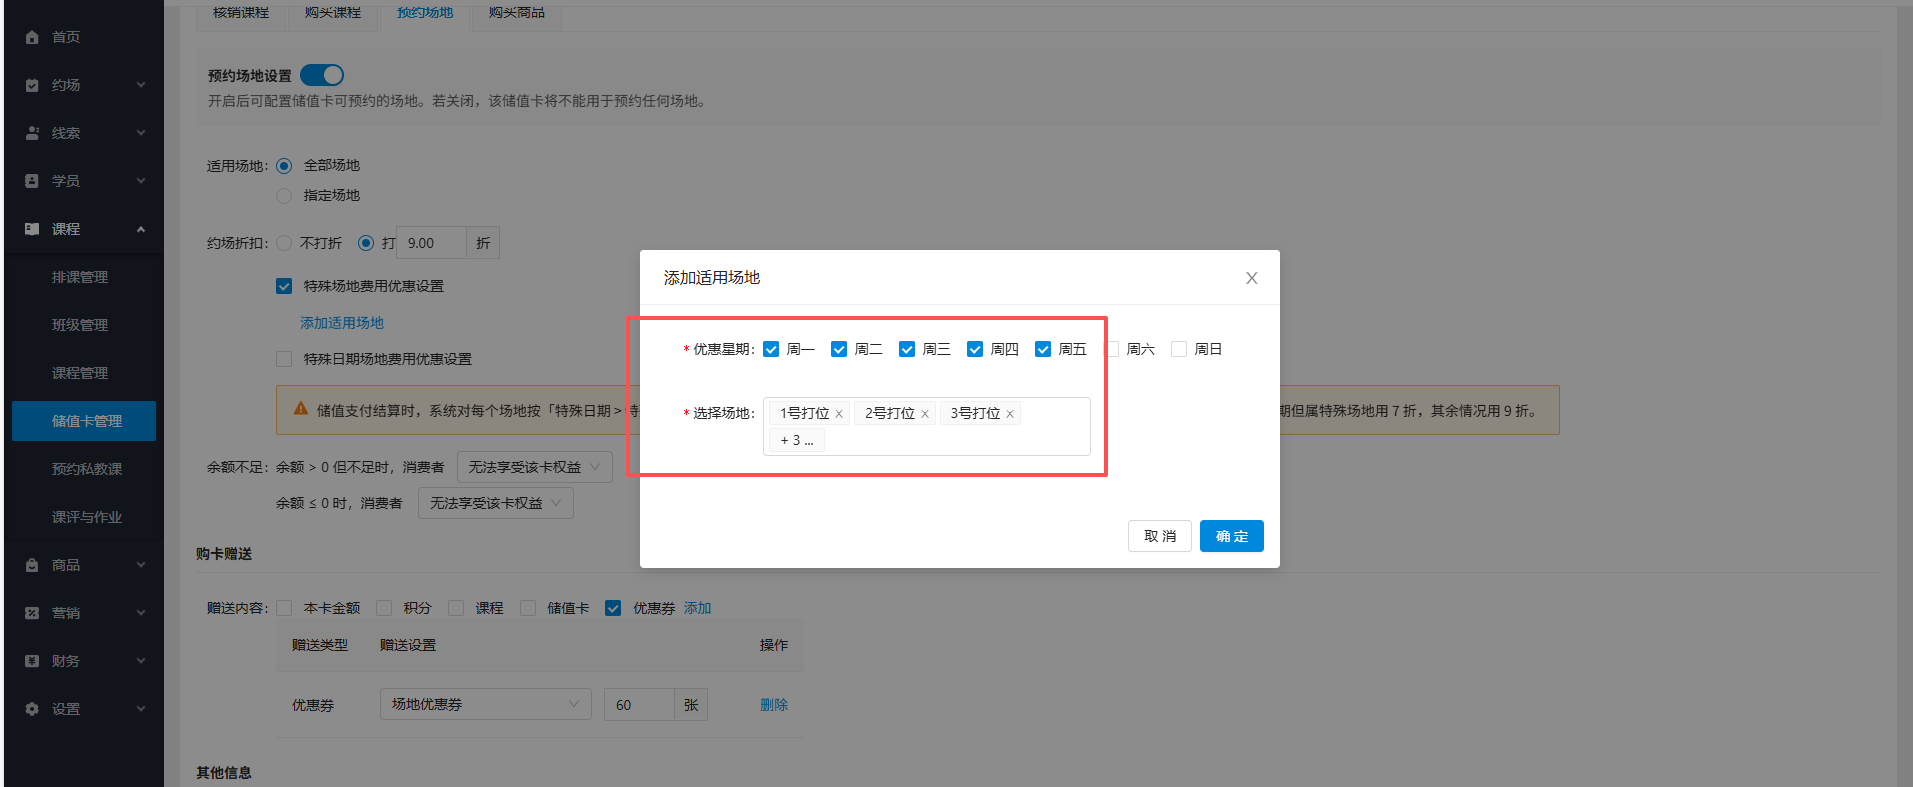Viewport: 1913px width, 787px height.
Task: Expand the 商品 sidebar menu
Action: pos(141,565)
